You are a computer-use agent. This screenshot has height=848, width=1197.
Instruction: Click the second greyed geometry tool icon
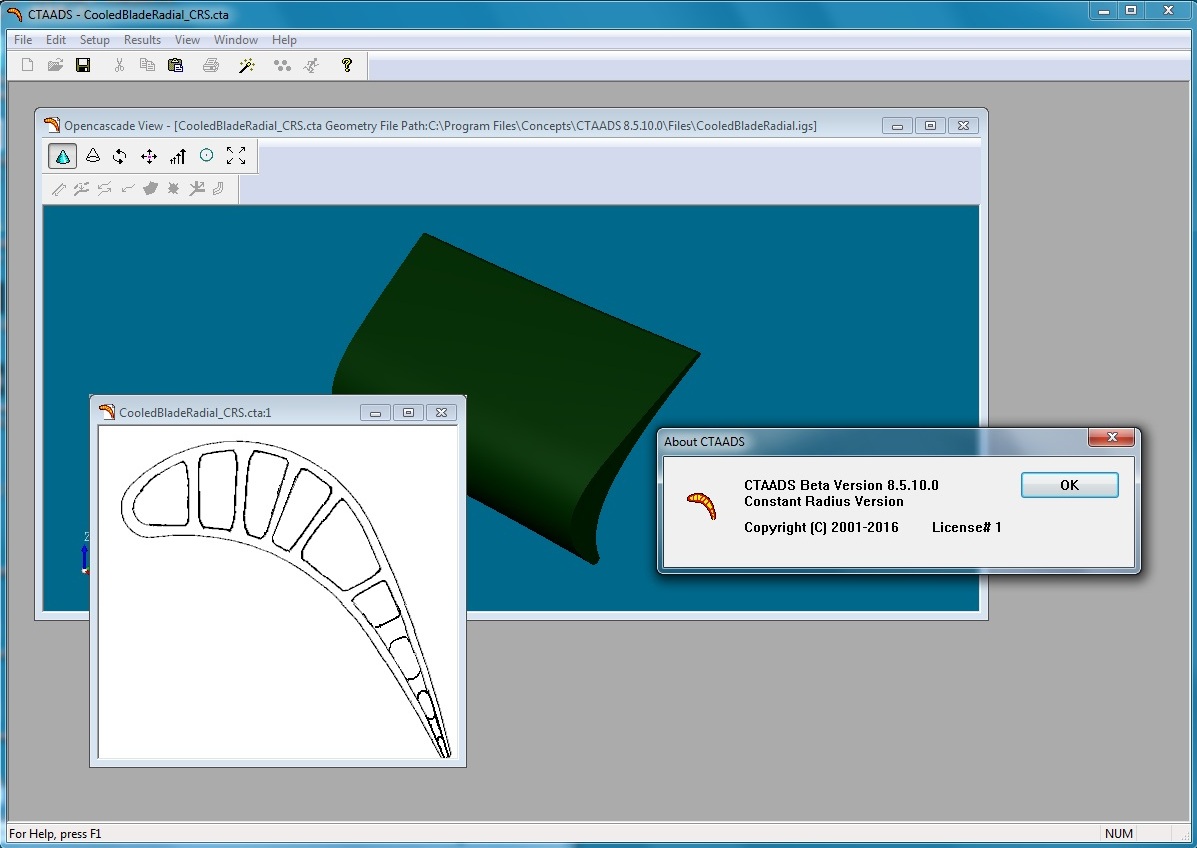tap(81, 189)
